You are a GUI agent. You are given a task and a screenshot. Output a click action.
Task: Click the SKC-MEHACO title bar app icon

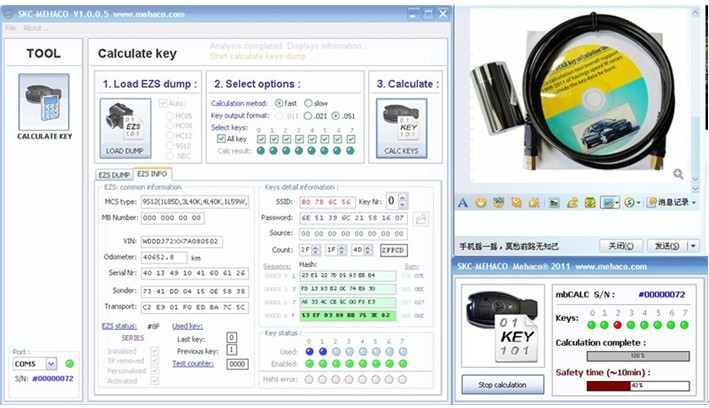click(x=8, y=14)
